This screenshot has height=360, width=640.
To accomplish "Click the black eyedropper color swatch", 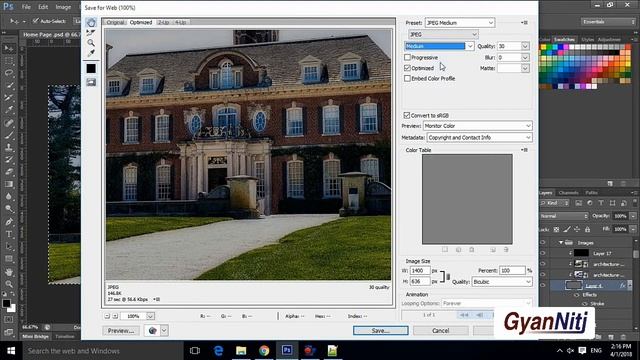I will click(91, 68).
